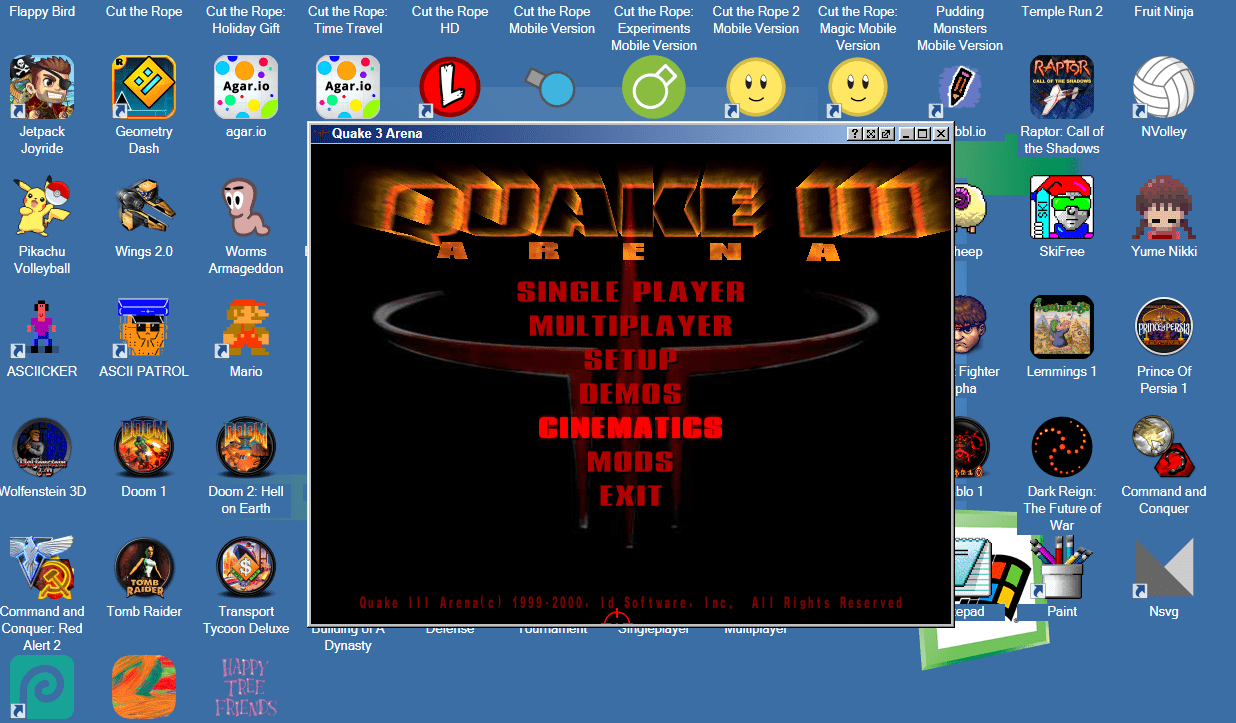
Task: Open SETUP in the Quake menu
Action: point(630,360)
